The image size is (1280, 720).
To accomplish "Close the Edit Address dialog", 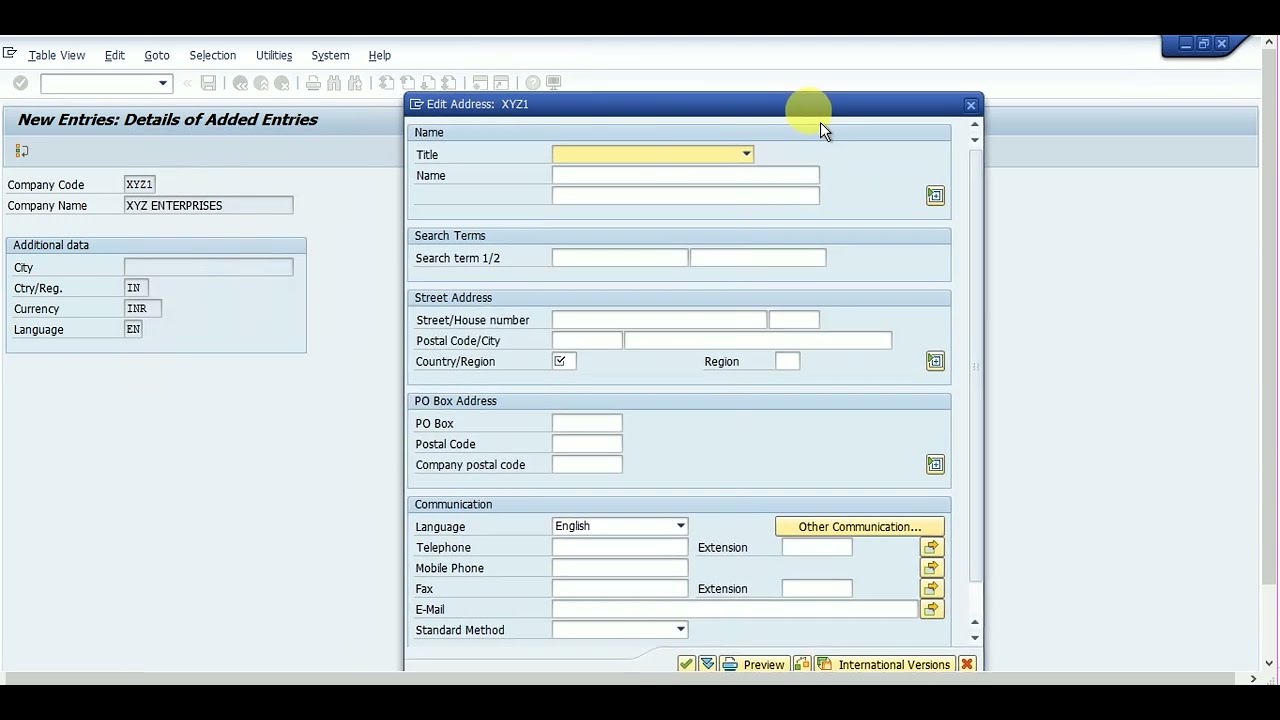I will tap(971, 105).
